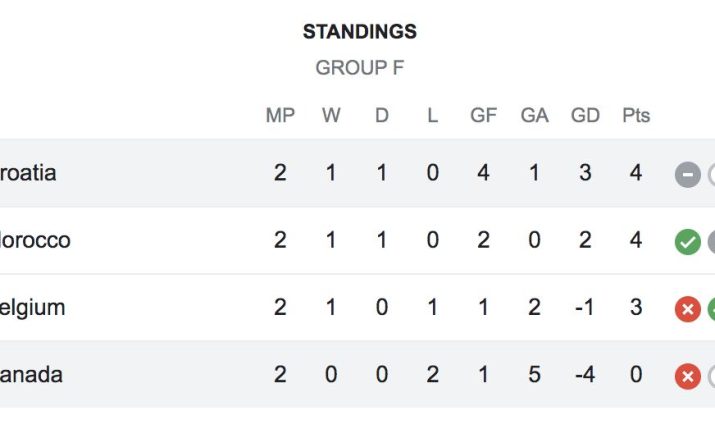The width and height of the screenshot is (715, 429).
Task: Click the GROUP F label
Action: coord(360,68)
